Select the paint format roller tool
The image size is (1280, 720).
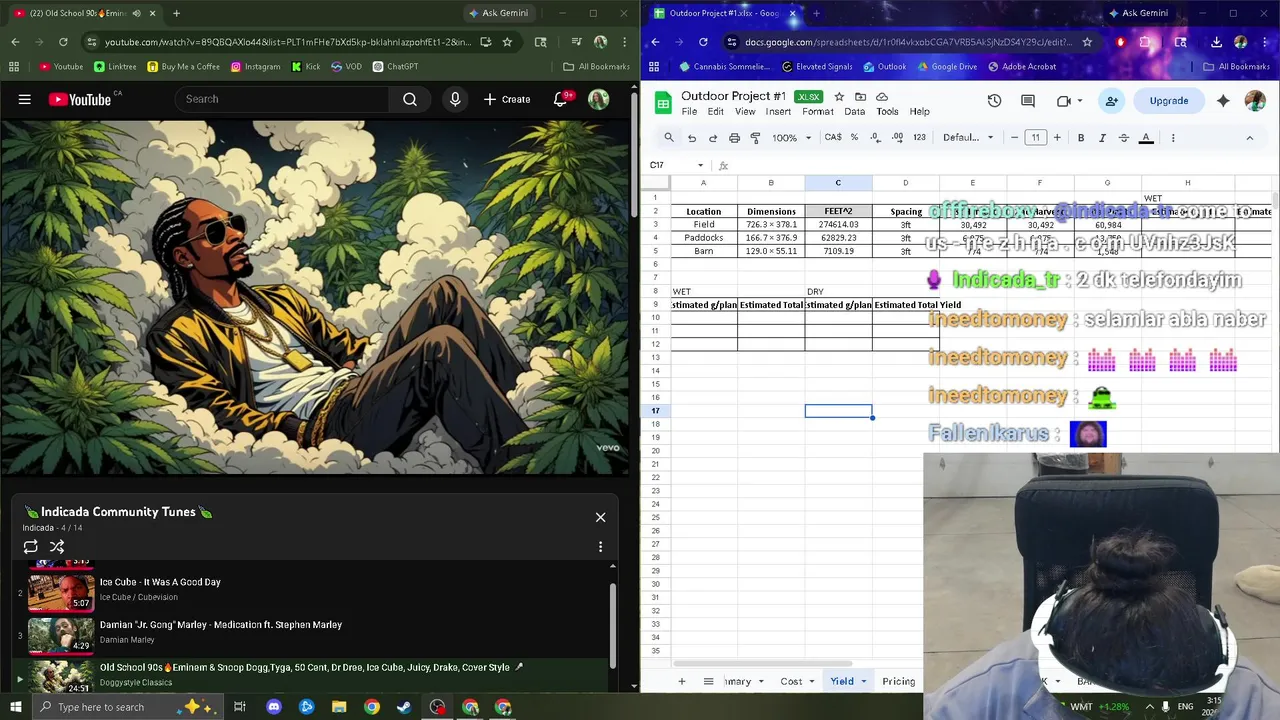755,138
